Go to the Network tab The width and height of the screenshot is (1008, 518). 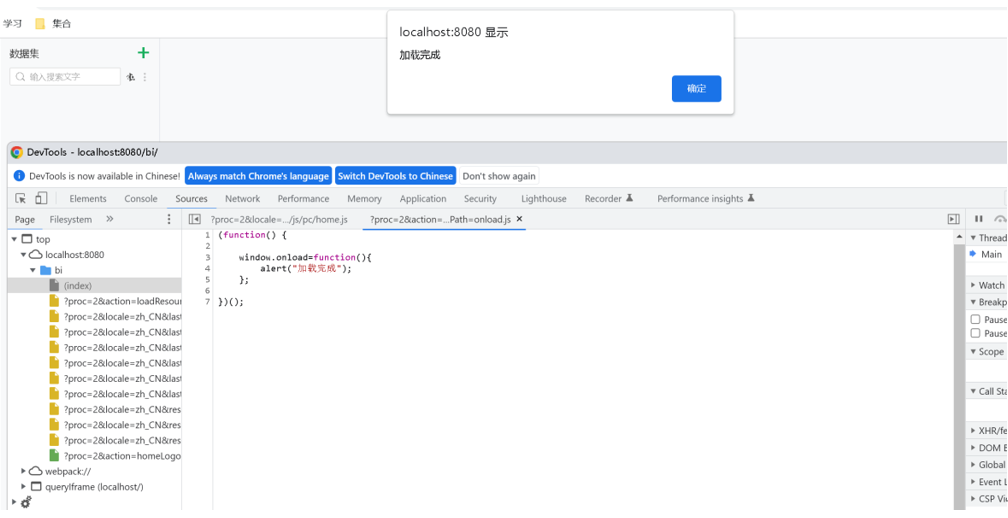coord(242,199)
